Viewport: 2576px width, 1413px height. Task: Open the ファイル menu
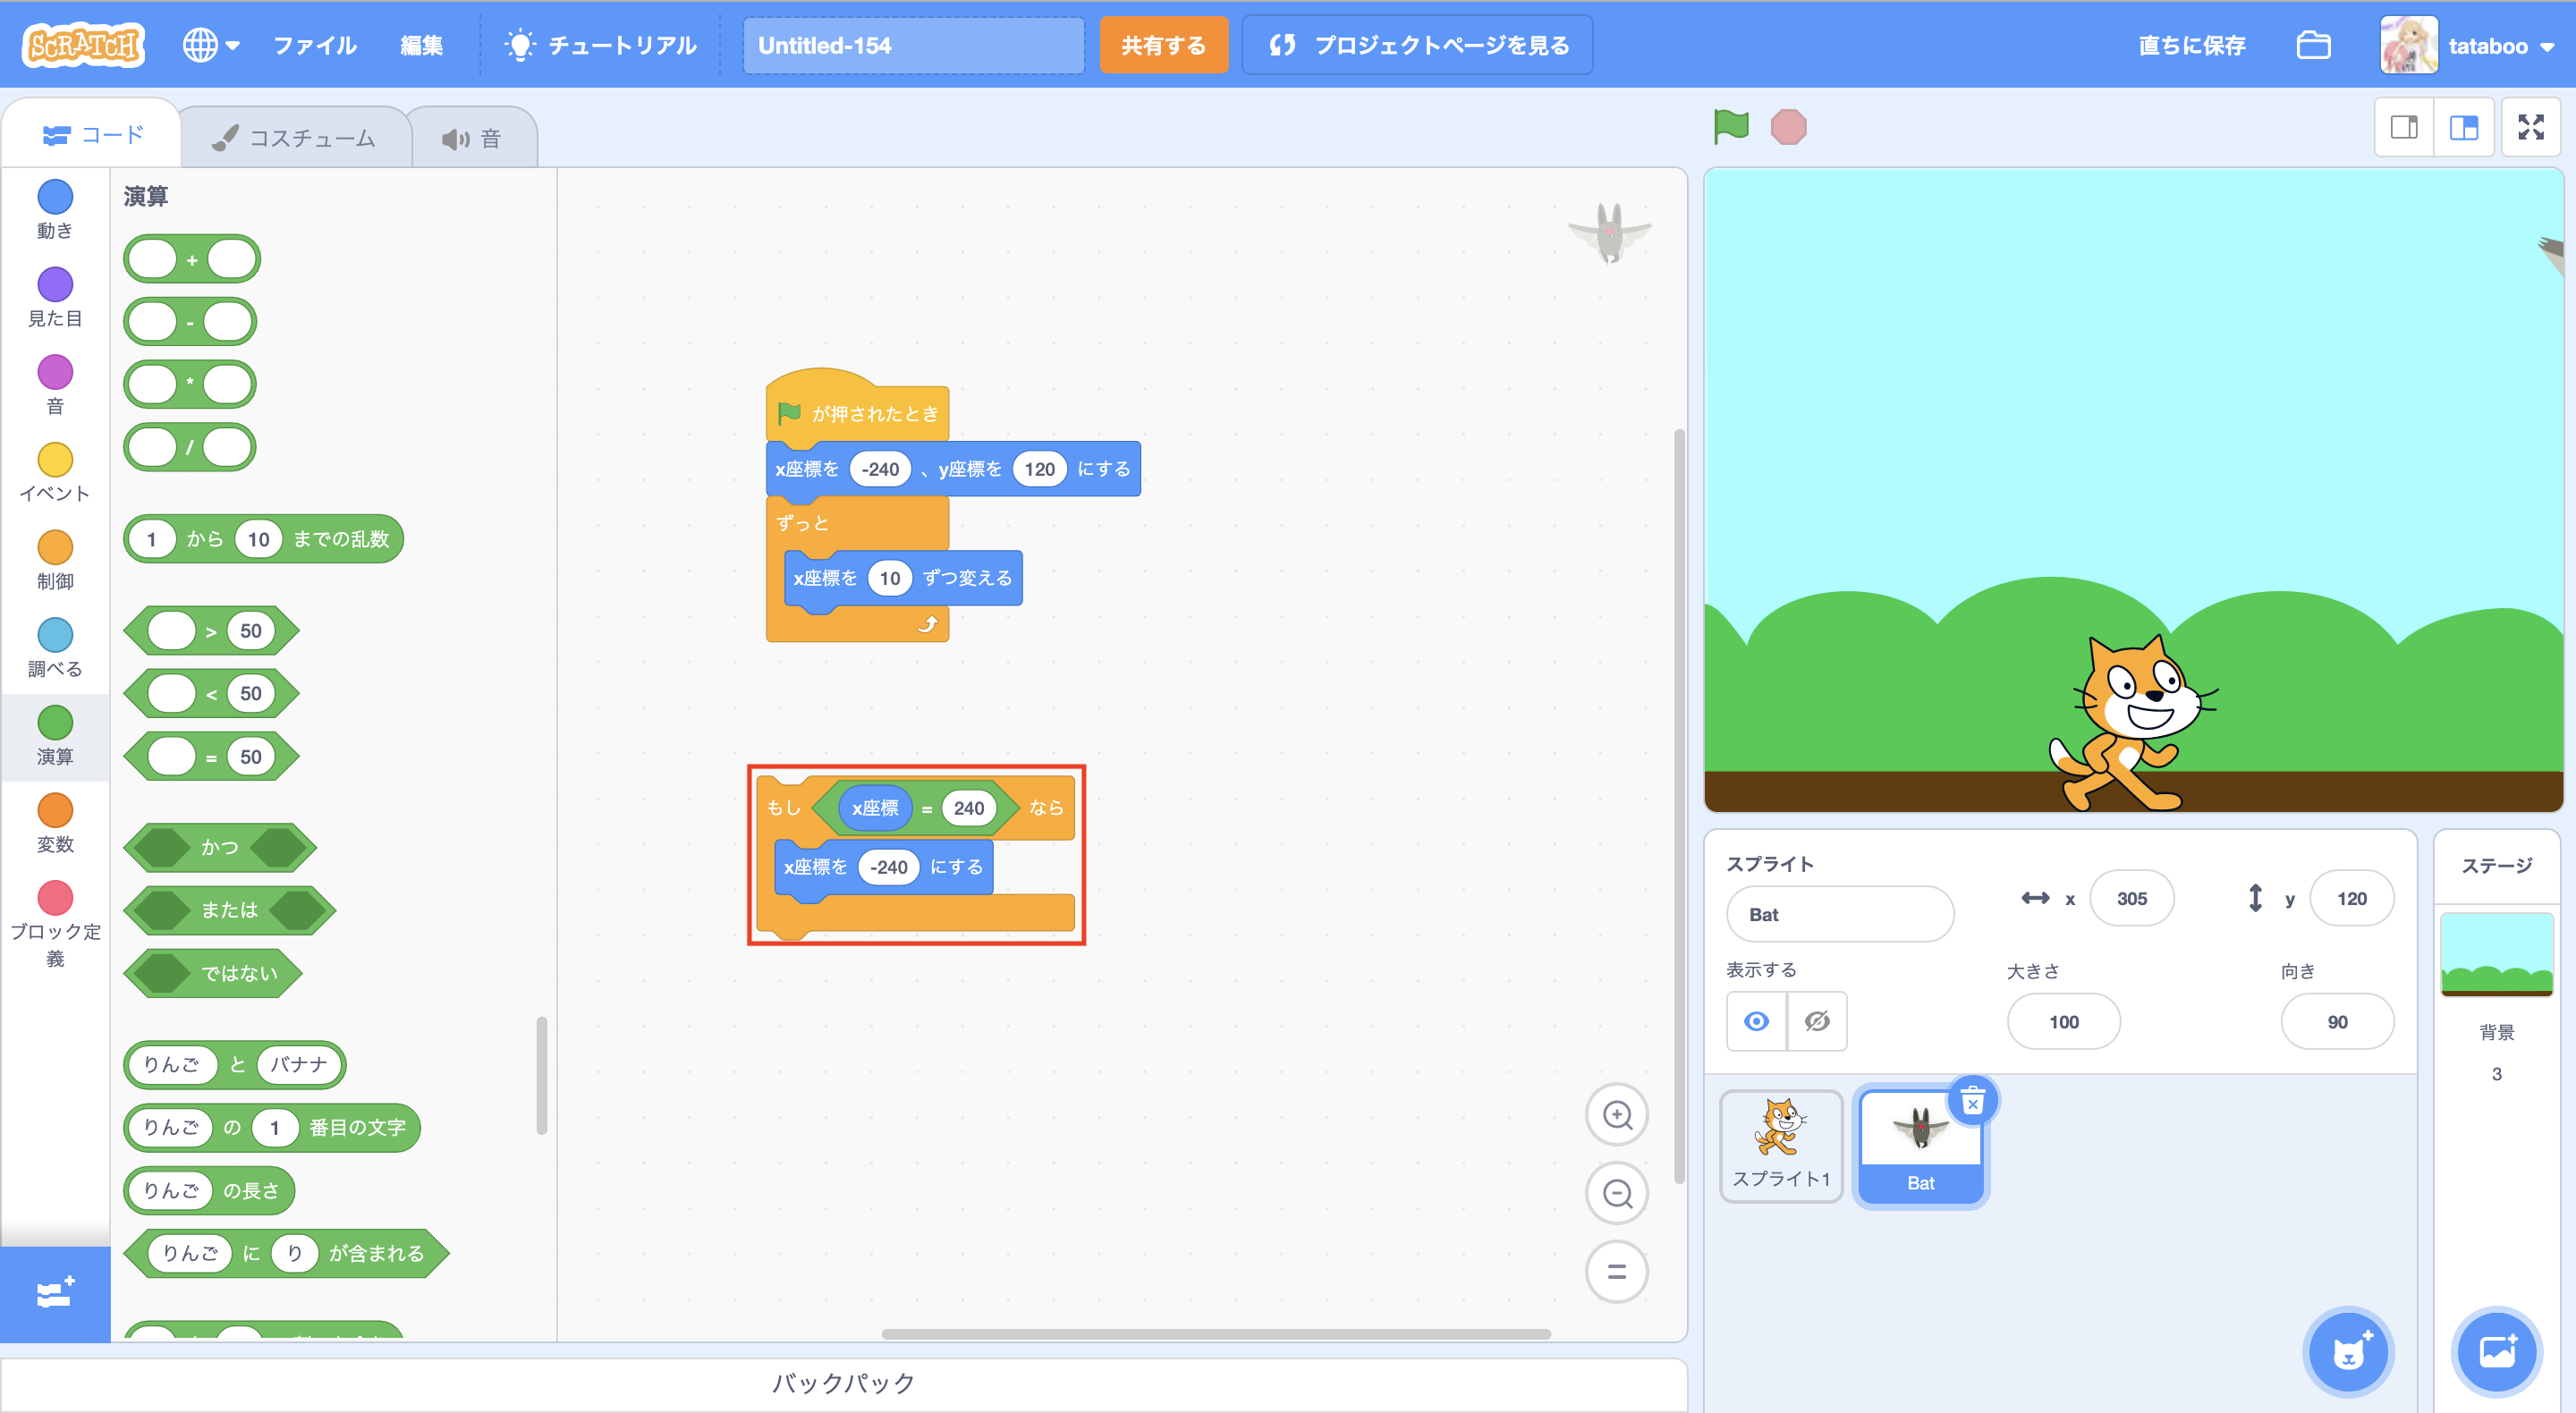[315, 45]
